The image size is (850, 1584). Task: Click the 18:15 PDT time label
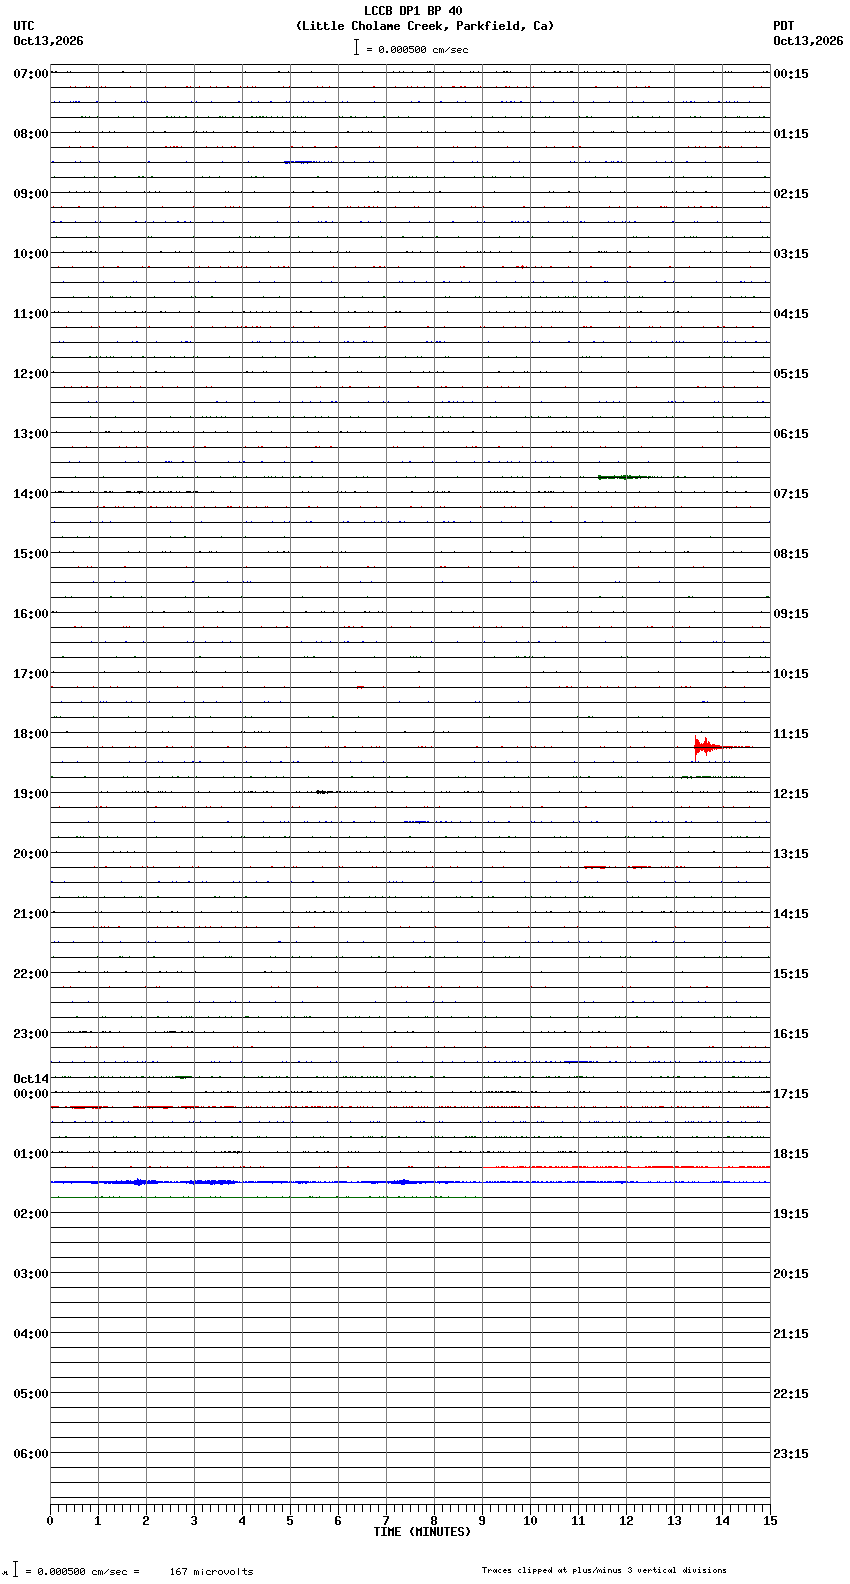791,1154
